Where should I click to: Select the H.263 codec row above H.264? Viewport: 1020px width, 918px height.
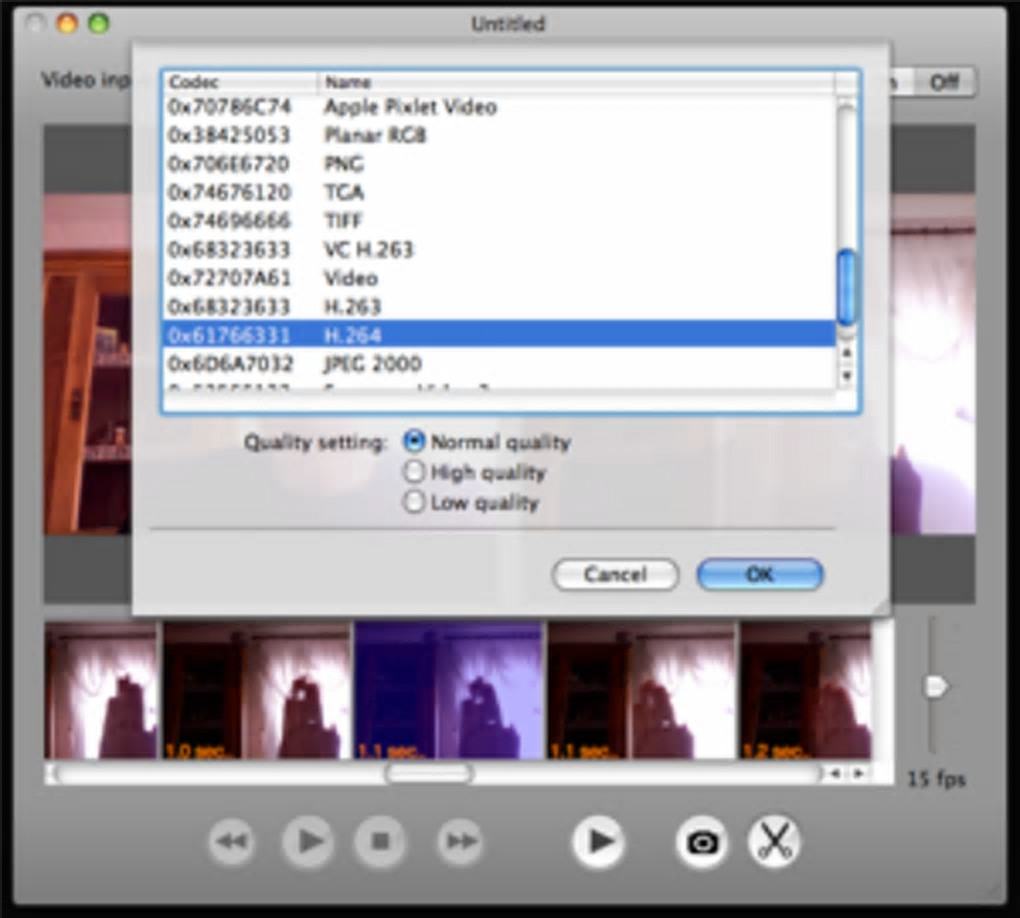click(x=499, y=307)
